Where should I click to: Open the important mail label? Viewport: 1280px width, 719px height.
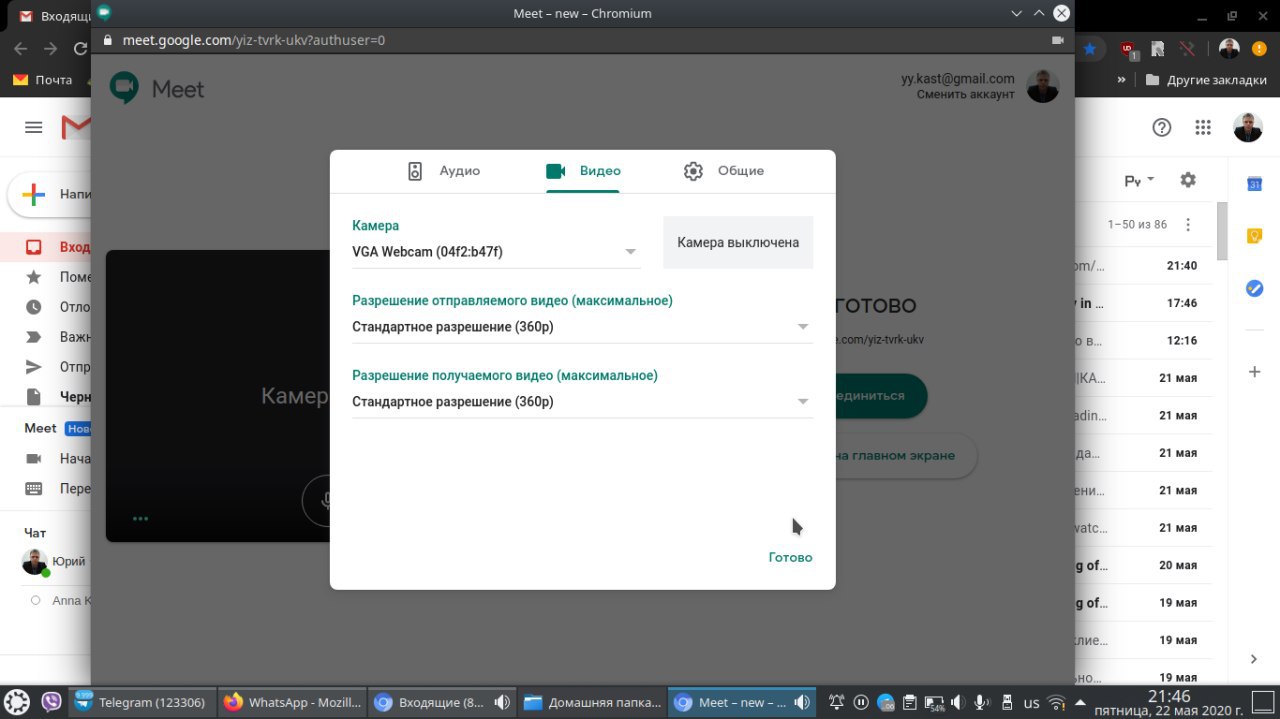tap(34, 337)
